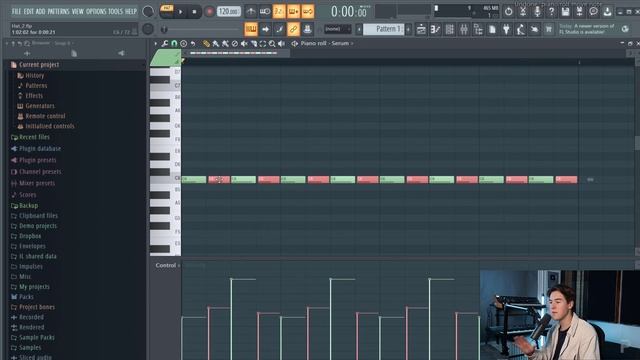The height and width of the screenshot is (360, 640).
Task: Select the Select (dashed rectangle) tool in the piano roll
Action: click(x=262, y=44)
